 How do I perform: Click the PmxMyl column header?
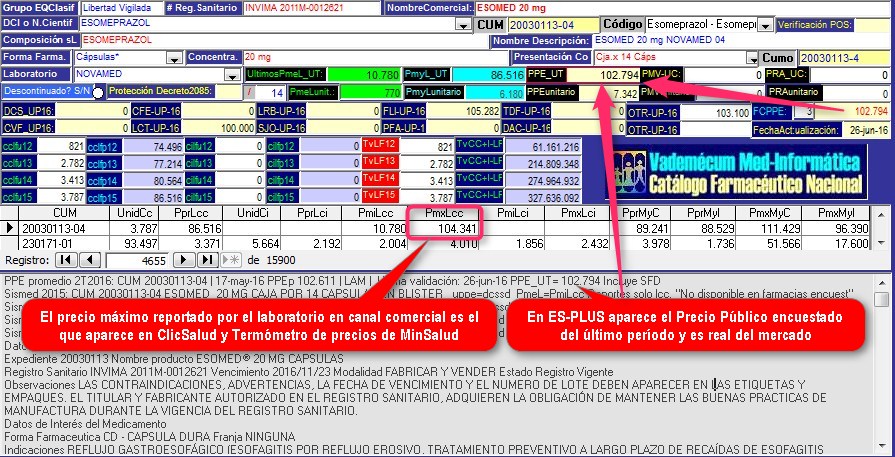(x=836, y=213)
